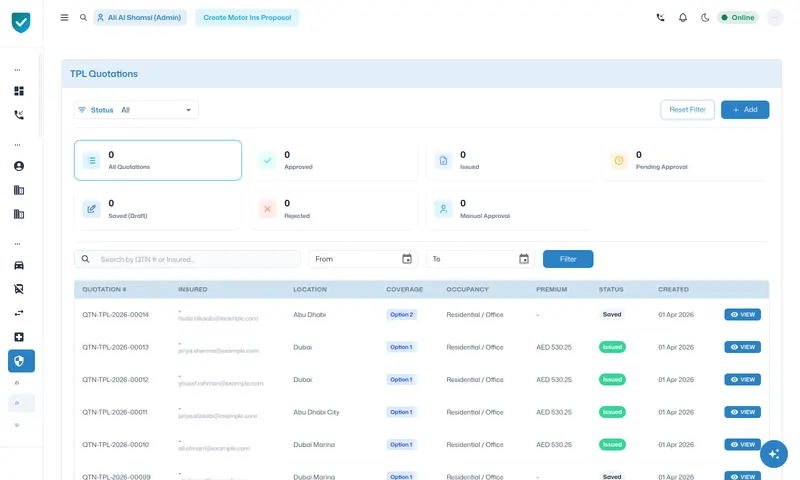Screen dimensions: 800x480
Task: Click the Search by QTN or Insured field
Action: 187,259
